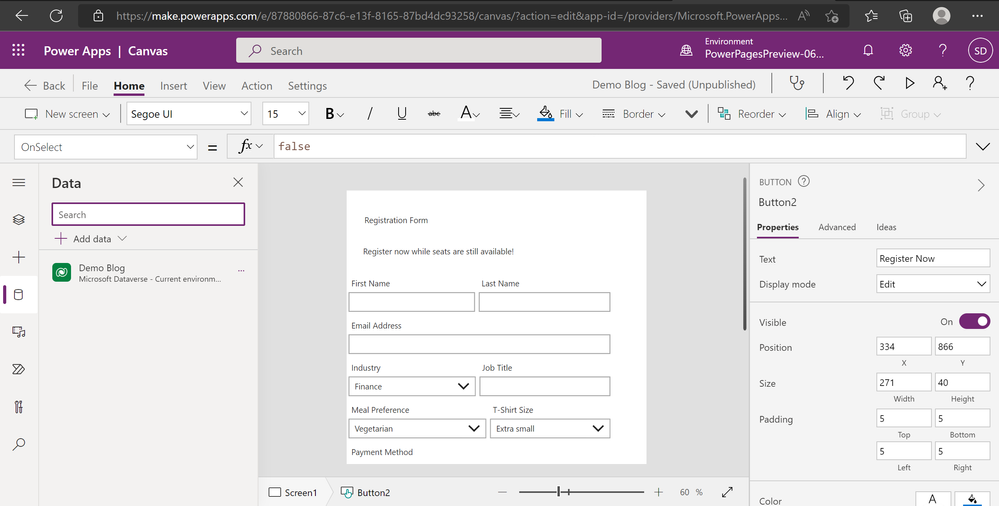Expand the Add data menu
This screenshot has height=506, width=999.
pos(90,238)
